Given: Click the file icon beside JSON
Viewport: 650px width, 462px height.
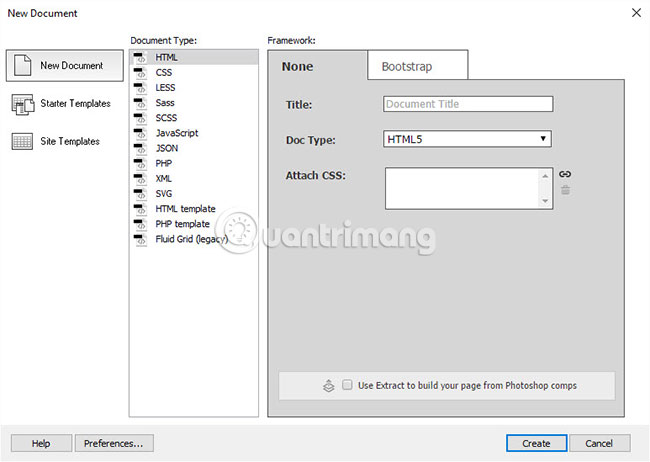Looking at the screenshot, I should coord(140,148).
